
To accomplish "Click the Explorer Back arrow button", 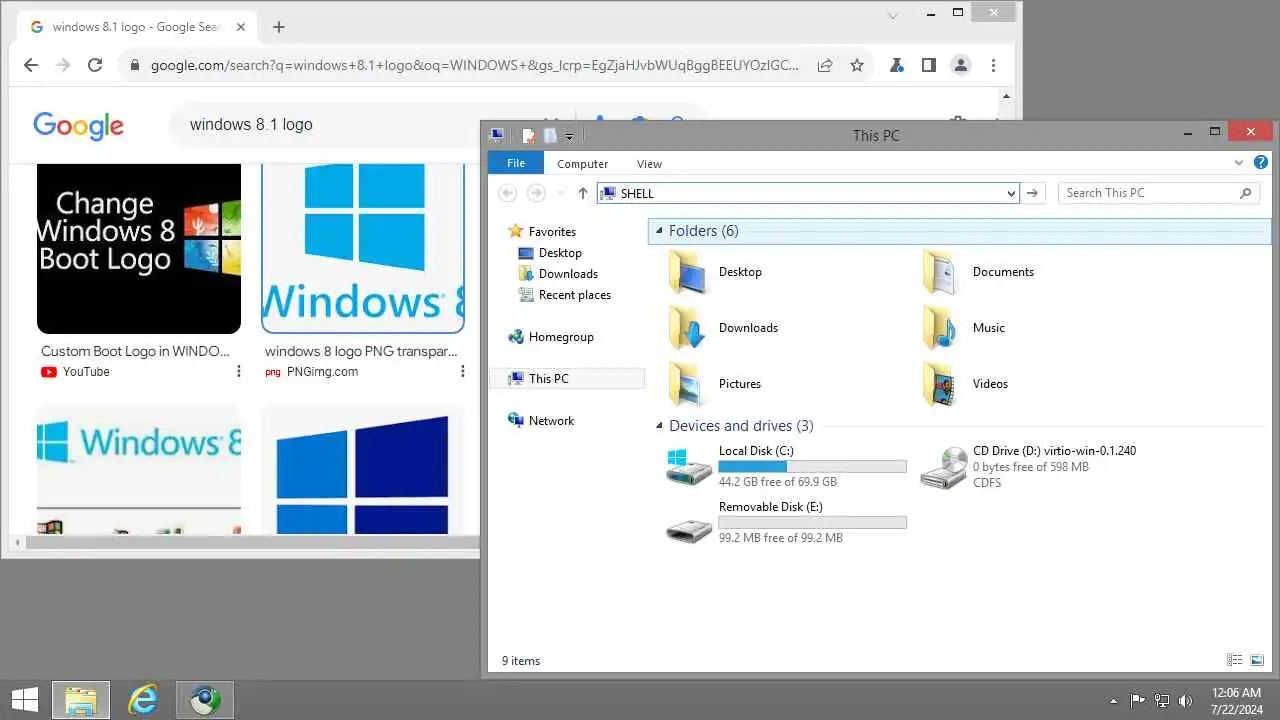I will coord(507,193).
